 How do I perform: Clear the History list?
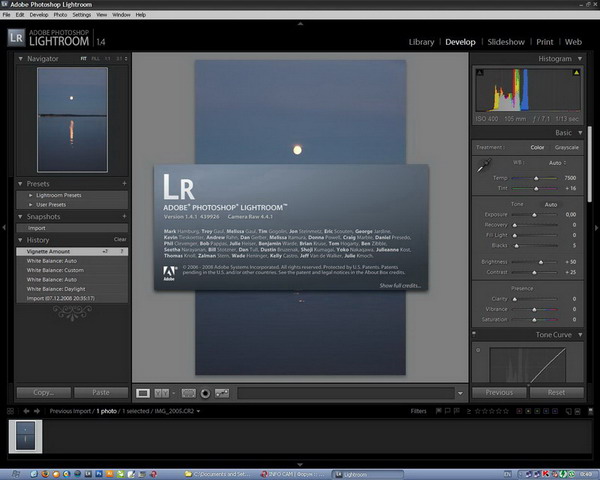[120, 239]
